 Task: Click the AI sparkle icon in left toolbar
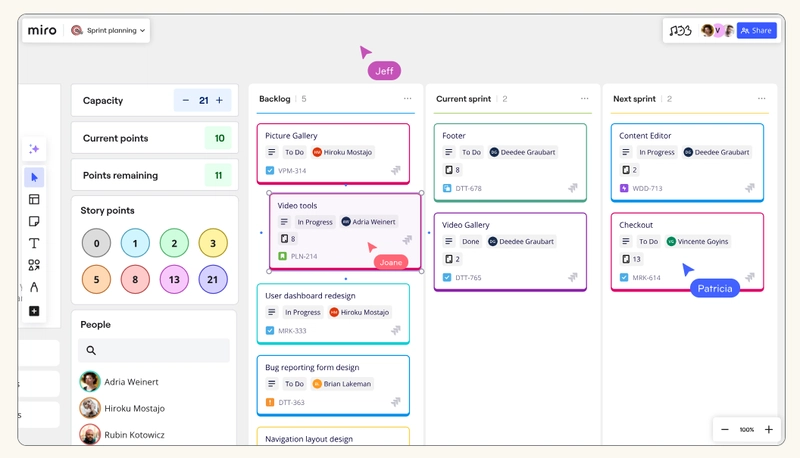34,148
